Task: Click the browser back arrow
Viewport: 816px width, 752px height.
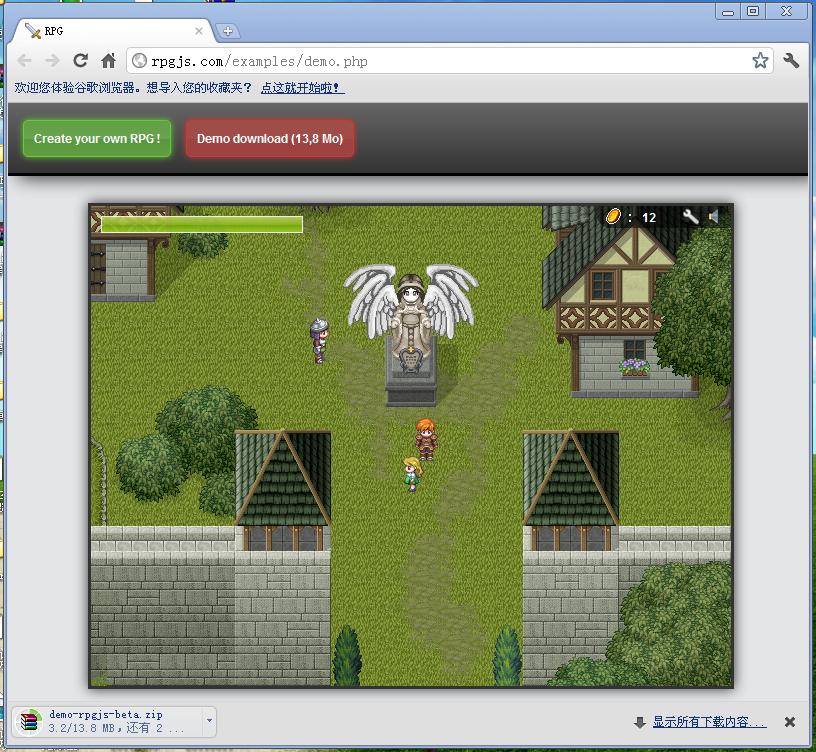Action: coord(24,61)
